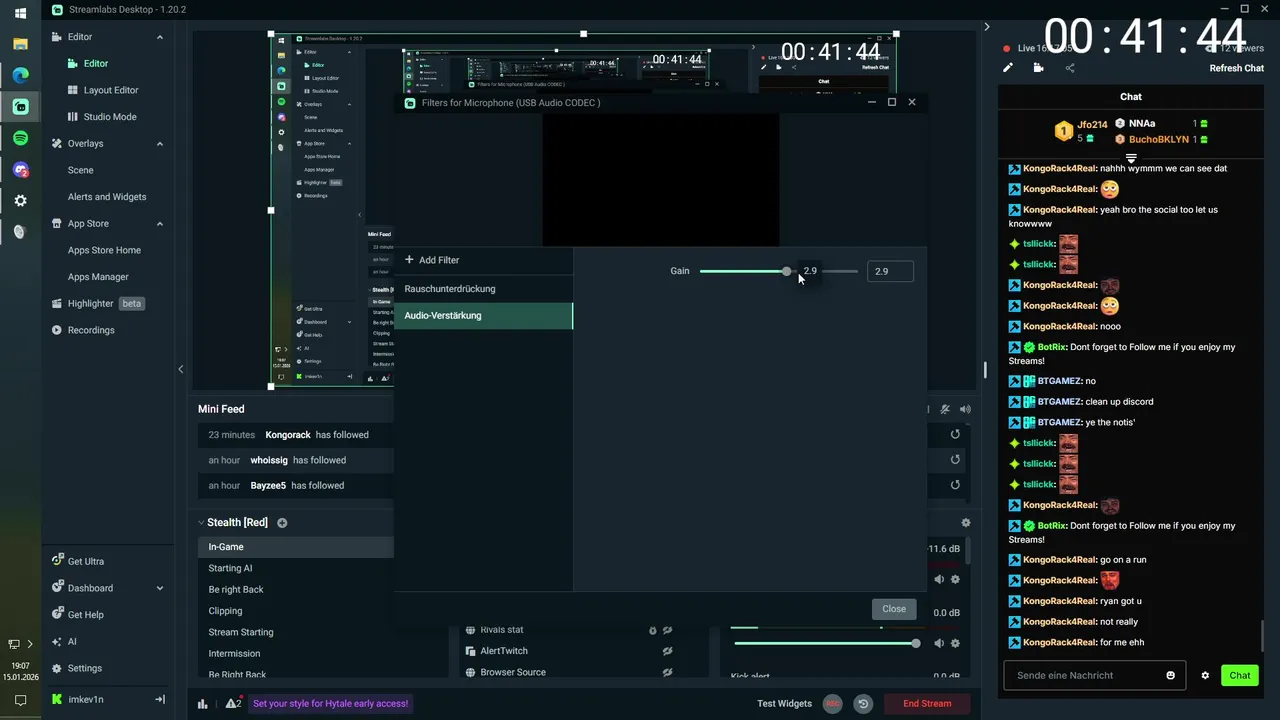Screen dimensions: 1280x720
Task: Click the Get Ultra icon
Action: 58,561
